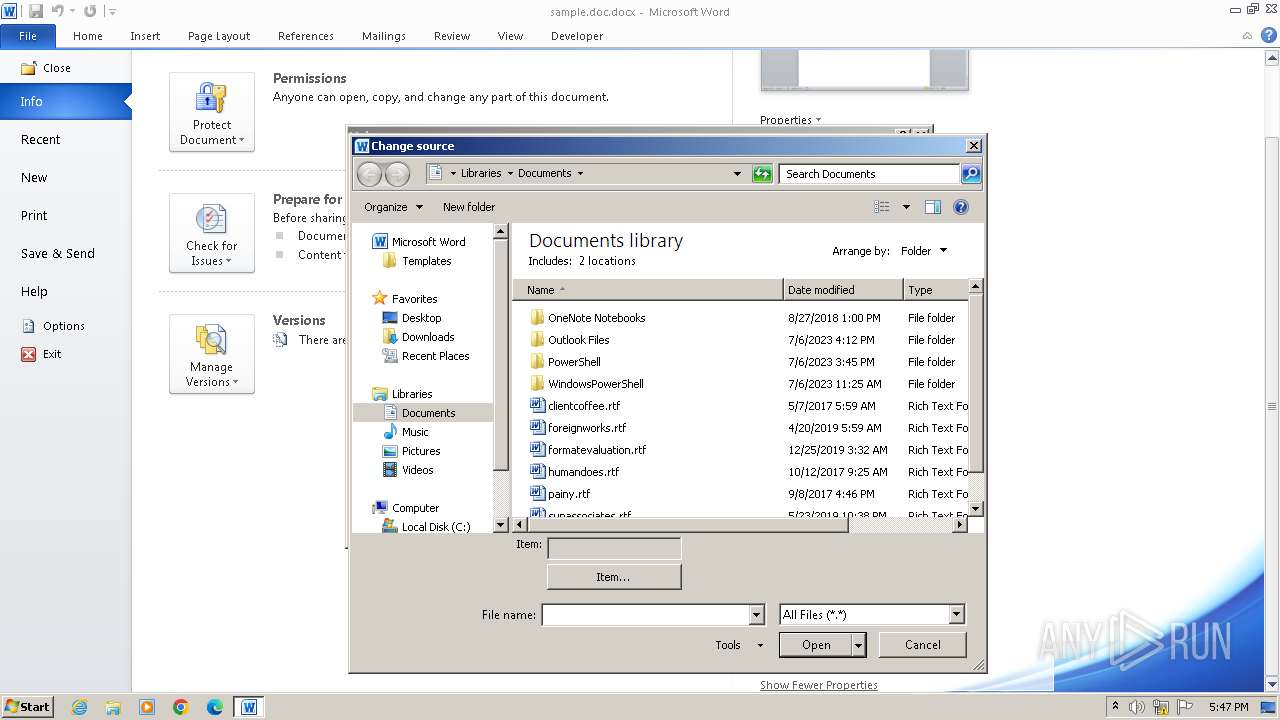Select formatevaluation.rtf file
This screenshot has height=720, width=1280.
point(597,450)
